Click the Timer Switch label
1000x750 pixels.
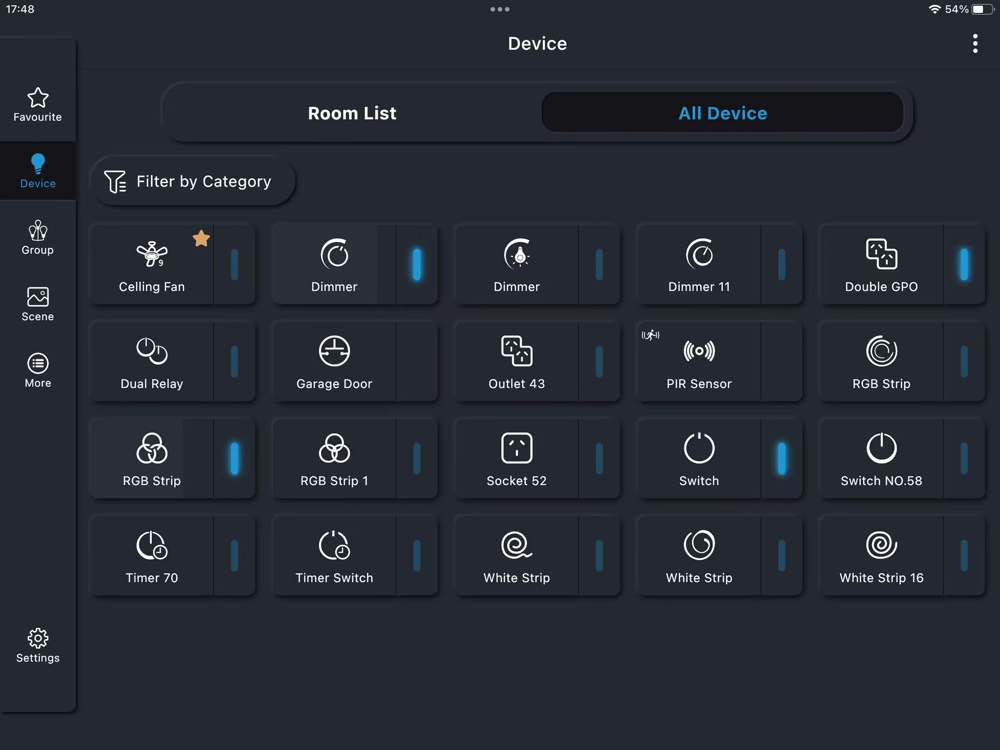click(x=334, y=578)
